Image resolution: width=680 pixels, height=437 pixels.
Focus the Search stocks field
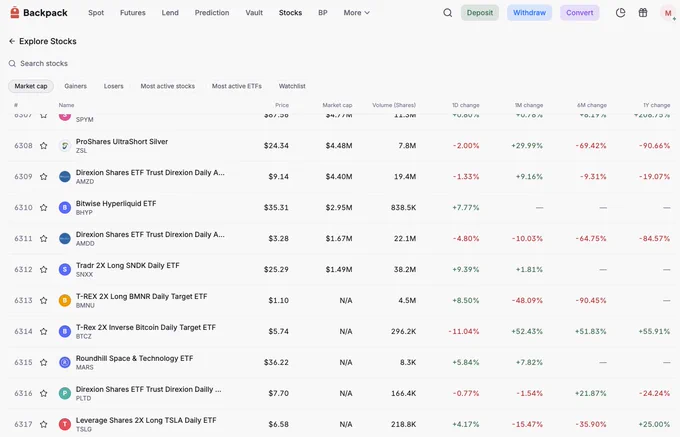pos(44,63)
